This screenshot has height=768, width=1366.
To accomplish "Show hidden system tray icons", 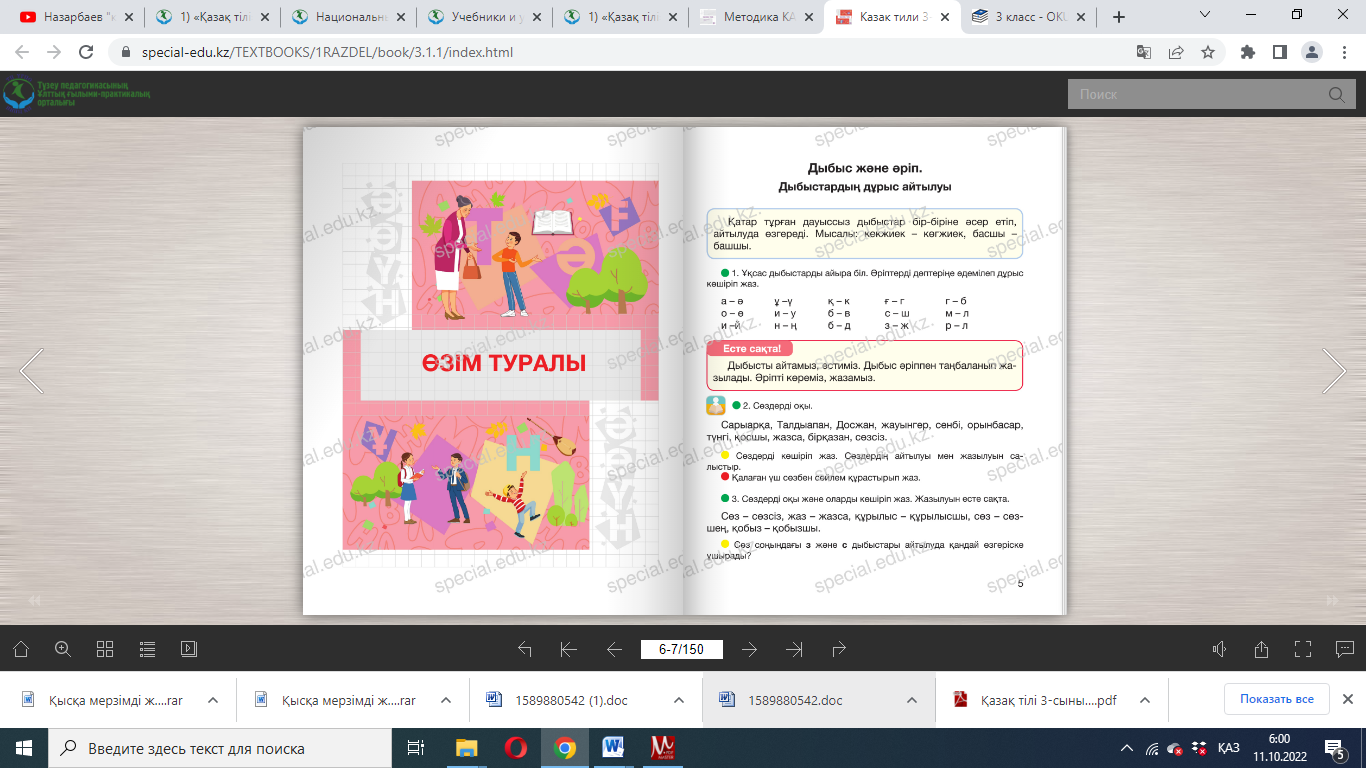I will pyautogui.click(x=1127, y=748).
